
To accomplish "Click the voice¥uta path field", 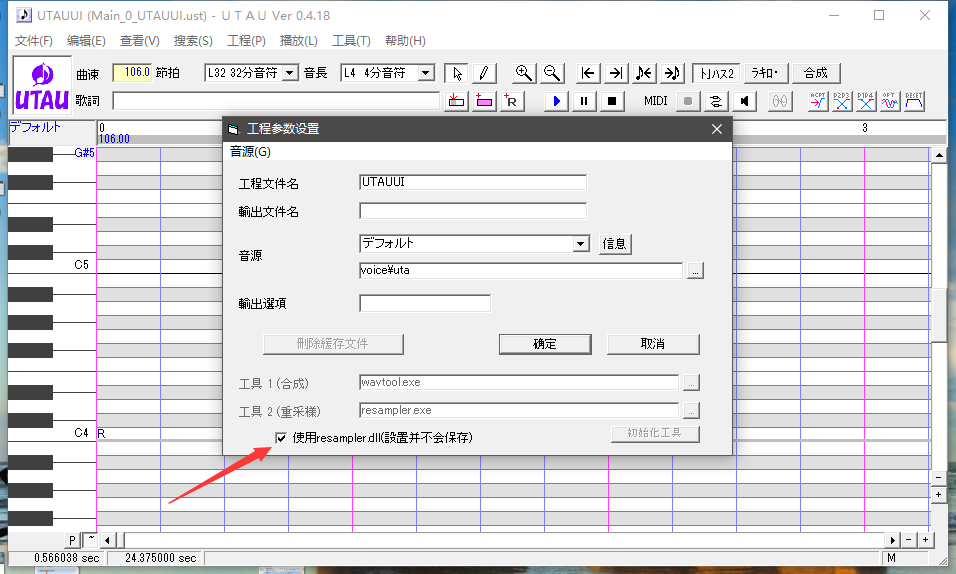I will coord(521,270).
